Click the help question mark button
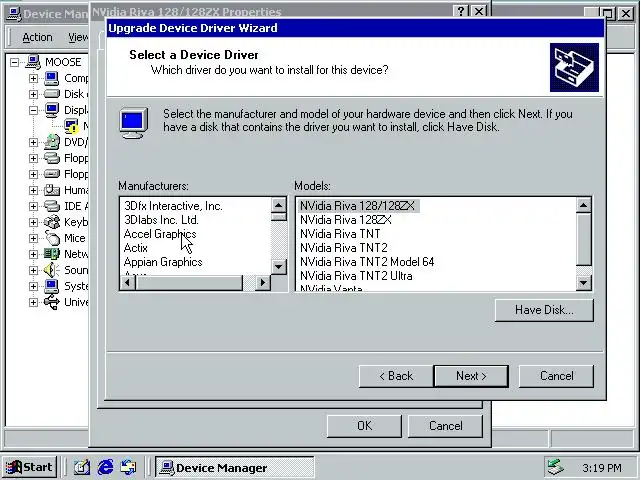The image size is (640, 480). 461,11
